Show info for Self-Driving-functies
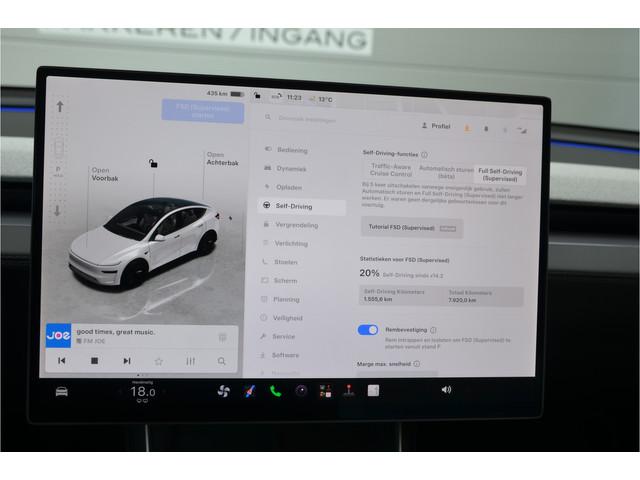Viewport: 640px width, 480px height. tap(424, 155)
